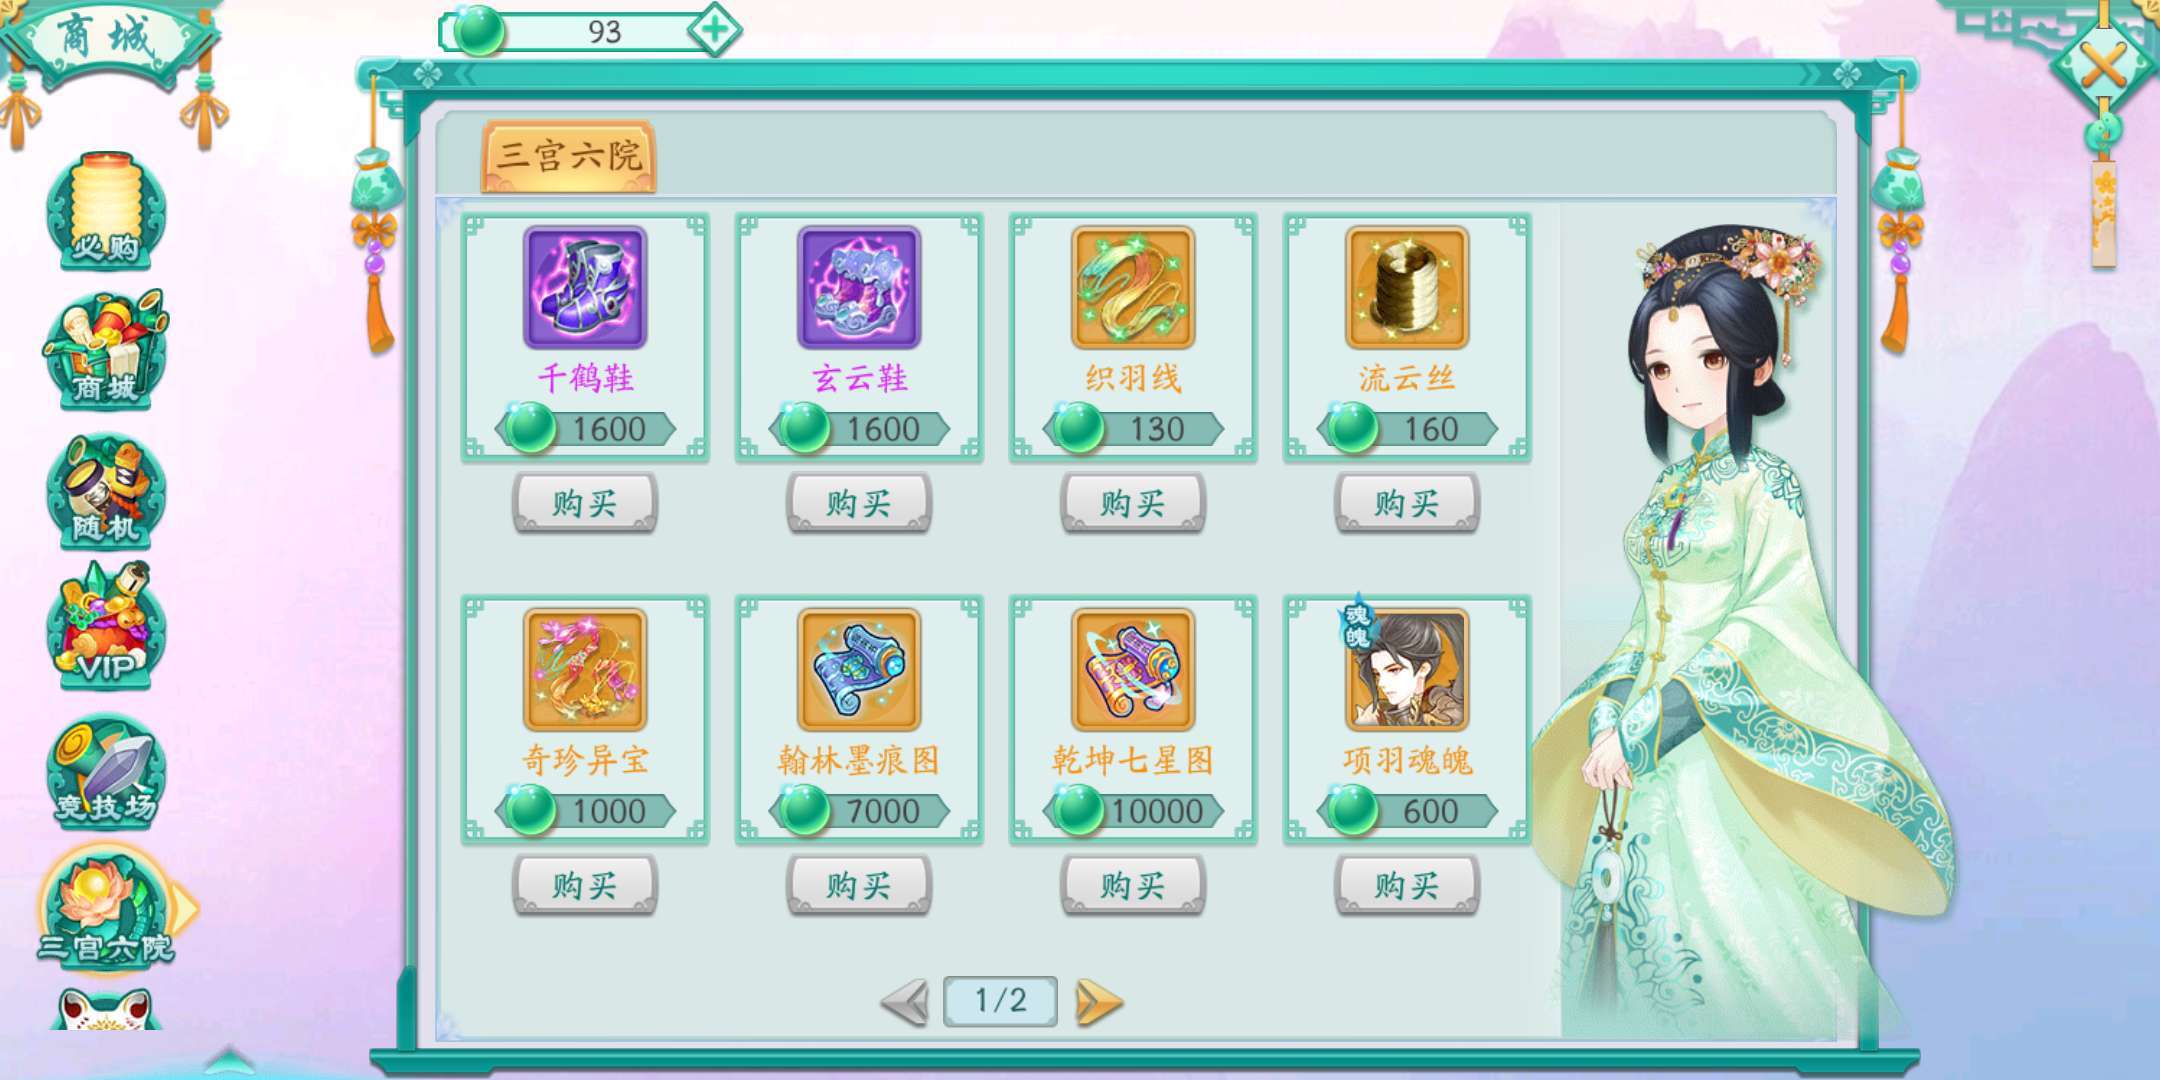Select the 玄云鞋 shoe thumbnail

(x=859, y=288)
